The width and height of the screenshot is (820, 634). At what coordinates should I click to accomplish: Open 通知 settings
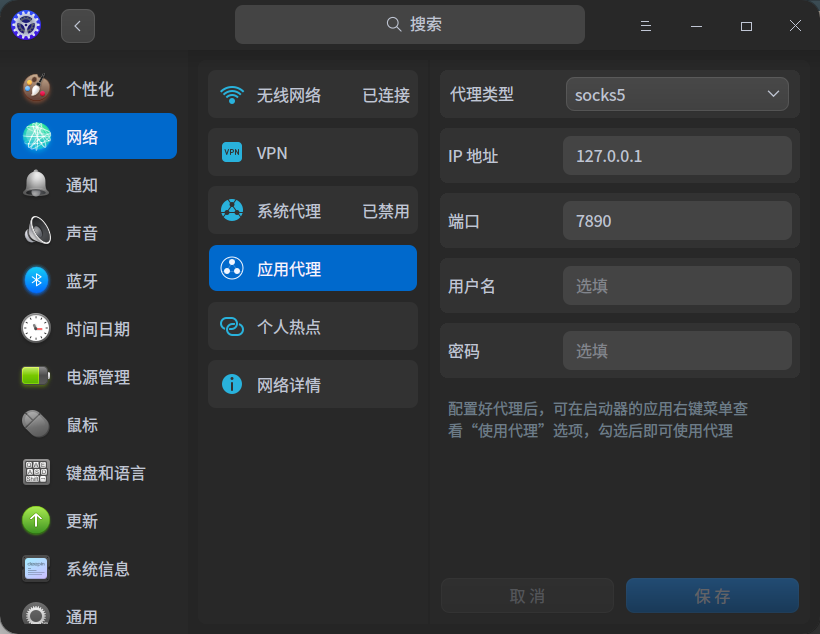(94, 184)
